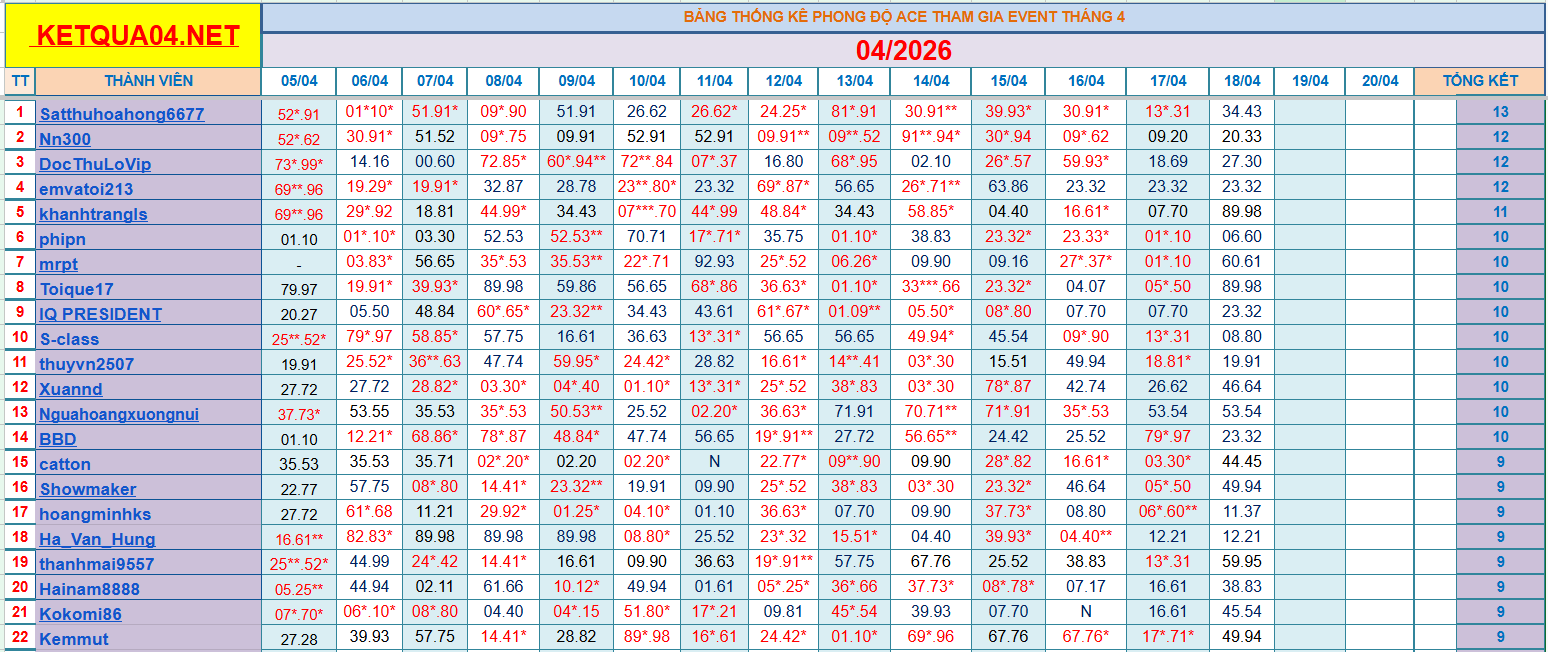Select the N cell in catton's row

(714, 462)
